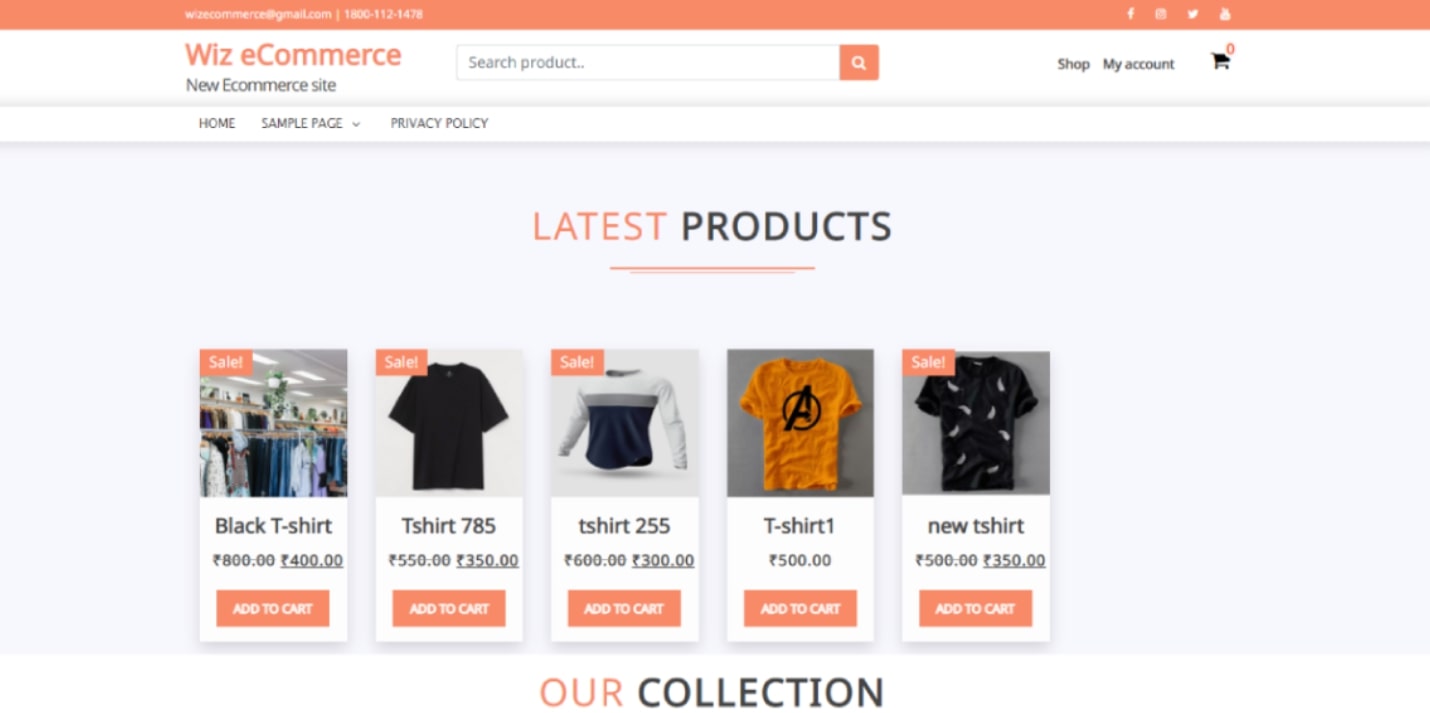Screen dimensions: 1430x713
Task: Open the orange Avengers T-shirt1 thumbnail
Action: pos(800,423)
